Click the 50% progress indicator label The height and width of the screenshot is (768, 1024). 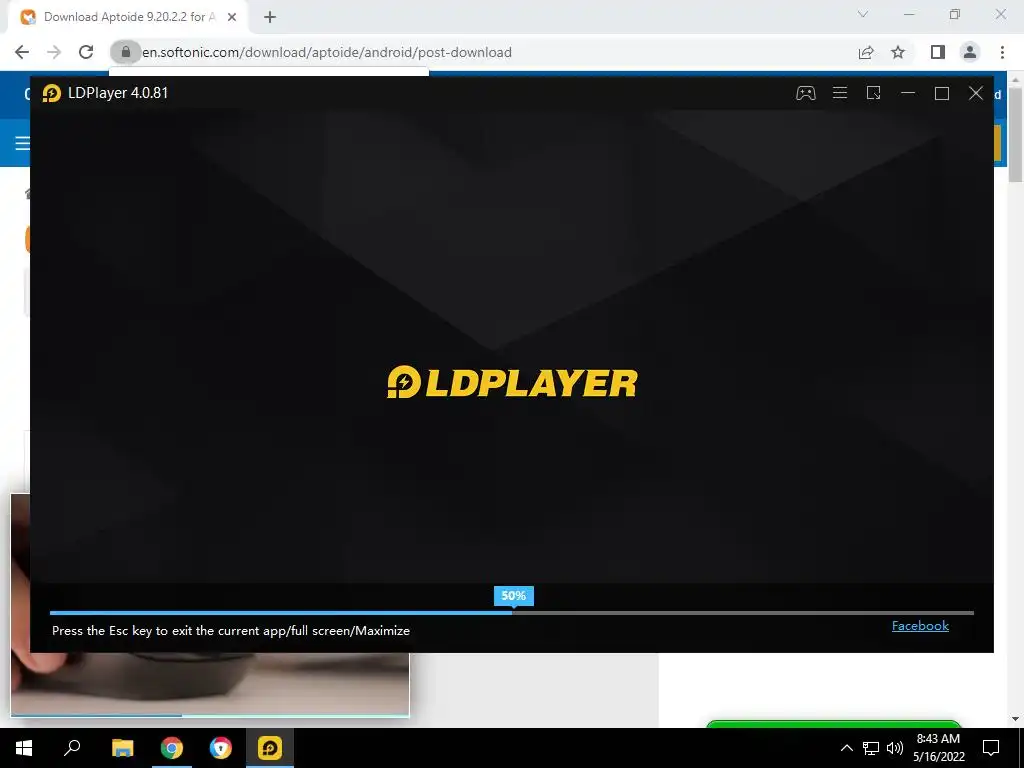coord(513,596)
